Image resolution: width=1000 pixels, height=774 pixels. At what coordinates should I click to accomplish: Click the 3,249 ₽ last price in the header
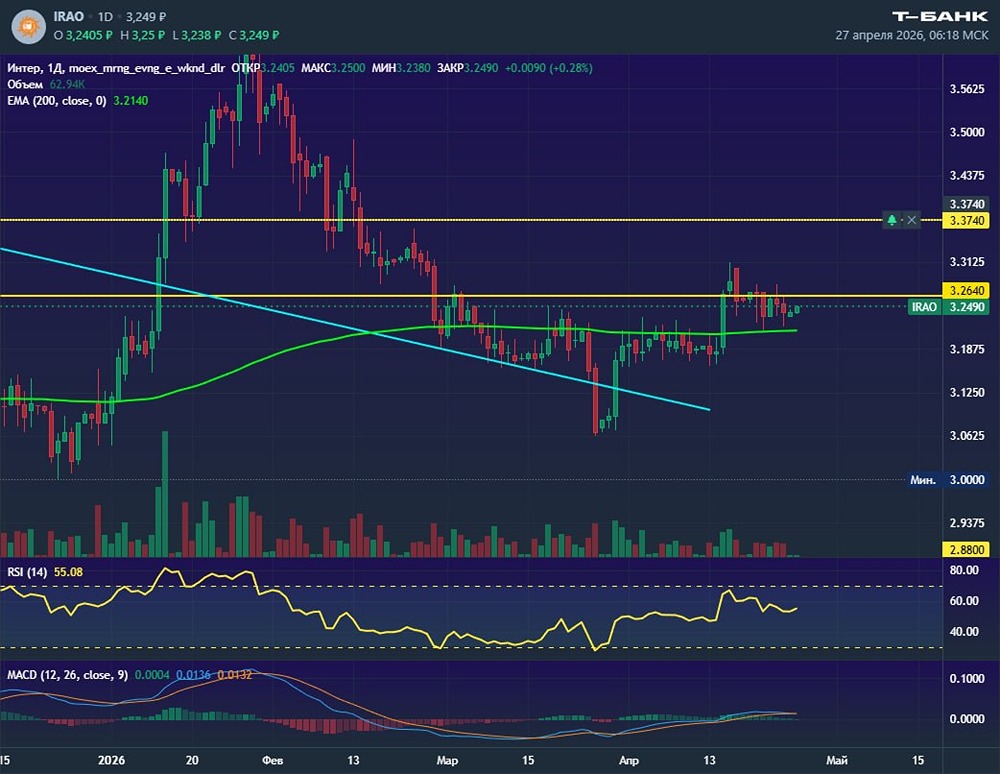[146, 17]
